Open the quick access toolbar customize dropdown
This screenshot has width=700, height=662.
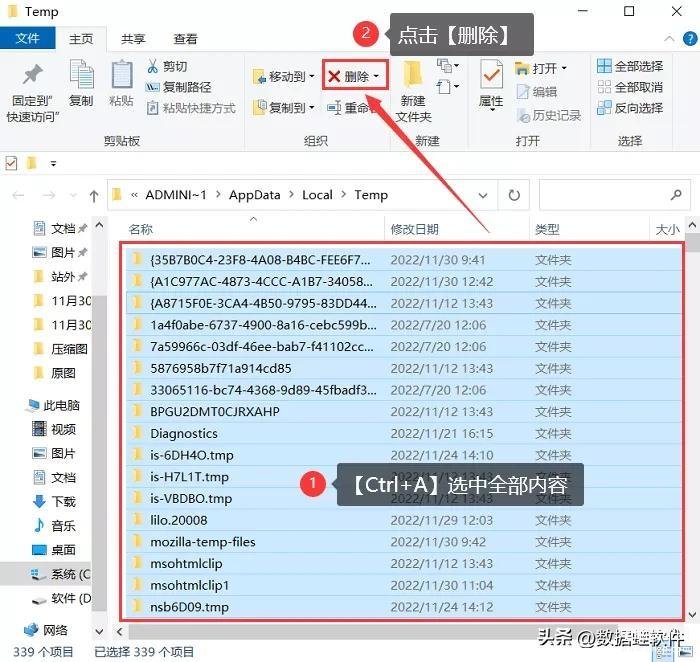tap(53, 164)
